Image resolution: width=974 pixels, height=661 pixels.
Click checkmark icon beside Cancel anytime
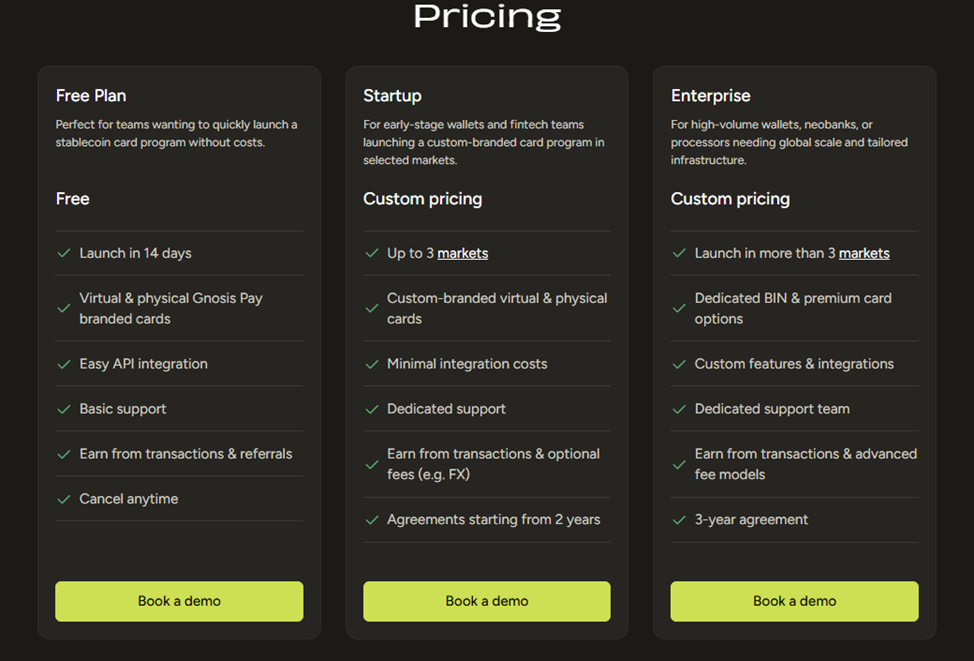click(64, 499)
